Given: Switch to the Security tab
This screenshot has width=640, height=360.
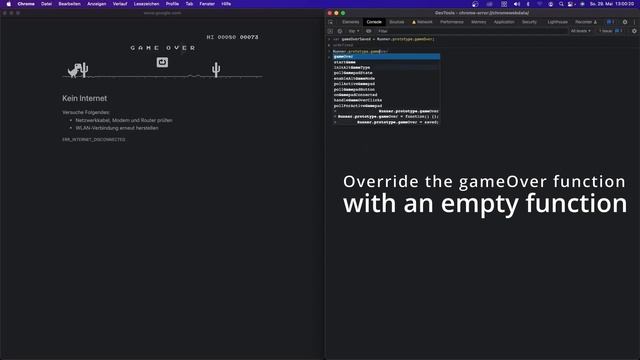Looking at the screenshot, I should click(x=529, y=22).
